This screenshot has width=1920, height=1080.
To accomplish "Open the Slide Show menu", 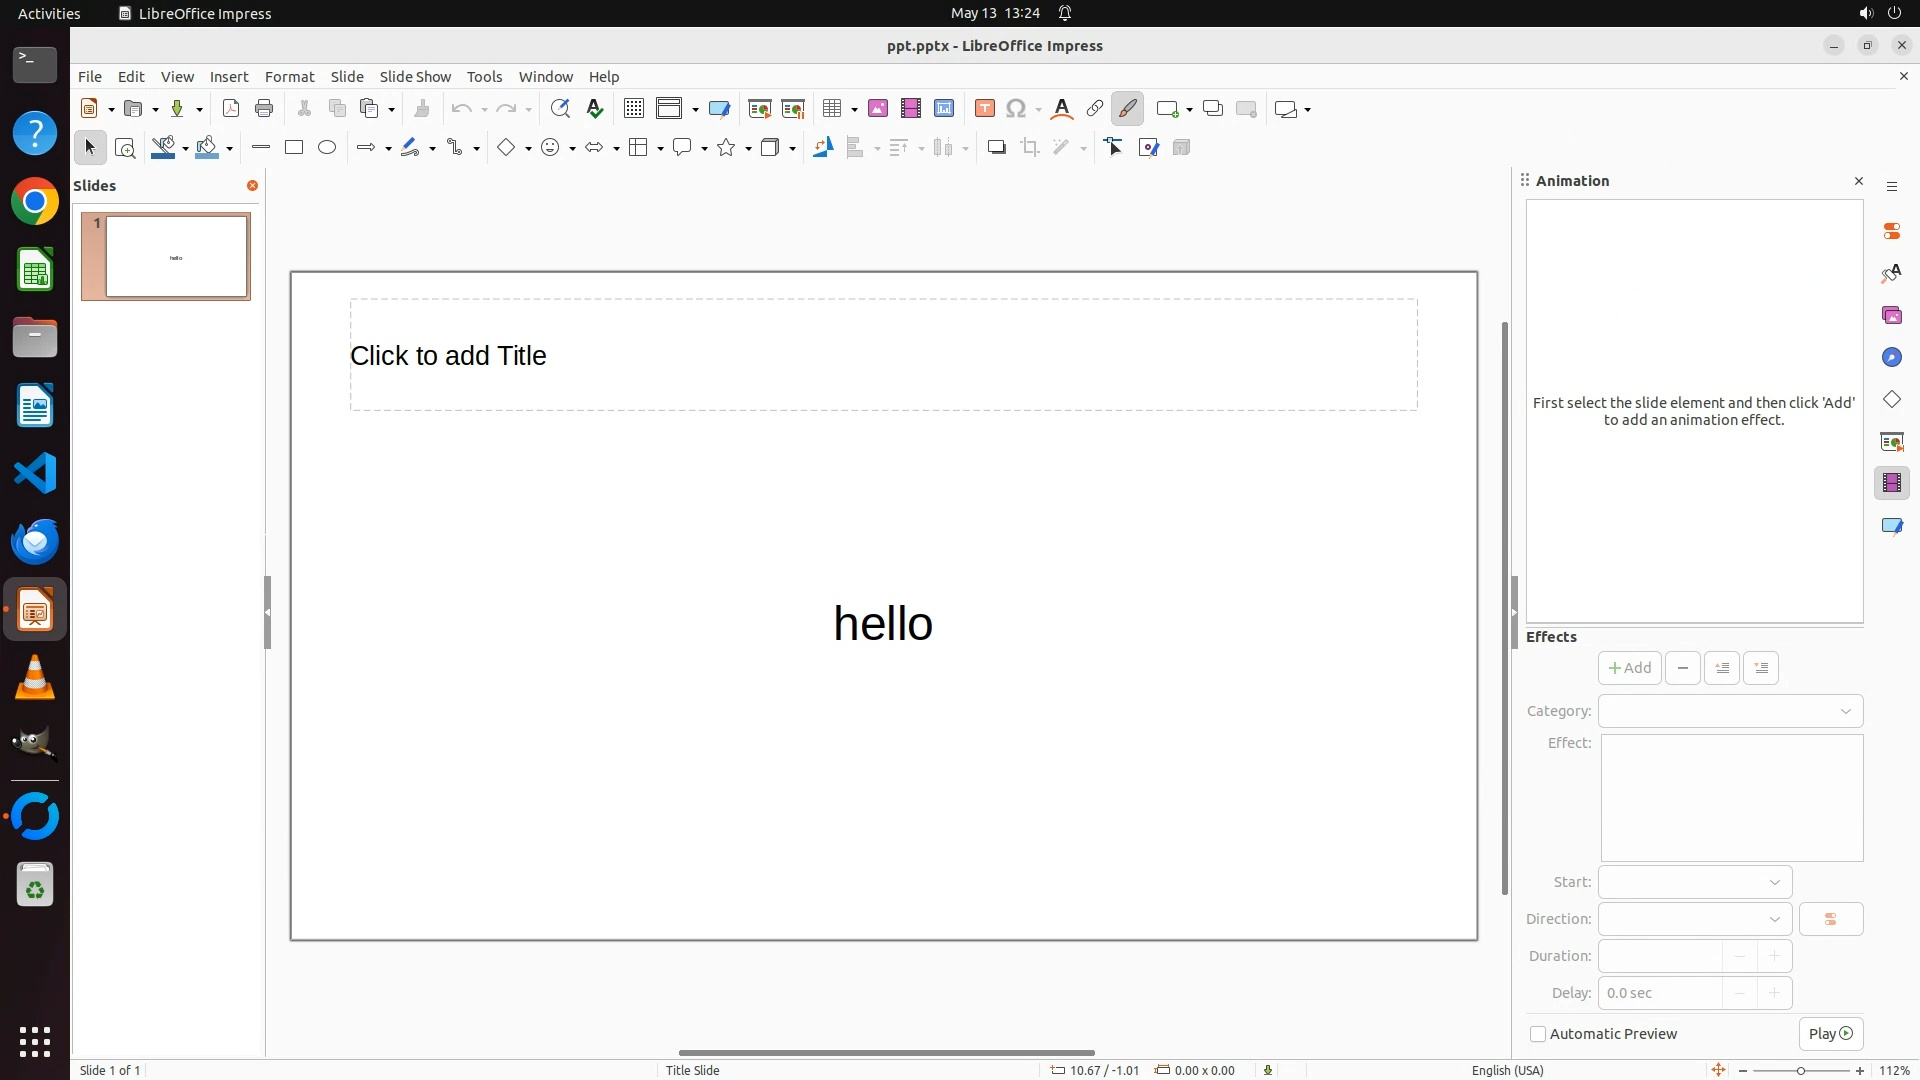I will [415, 77].
